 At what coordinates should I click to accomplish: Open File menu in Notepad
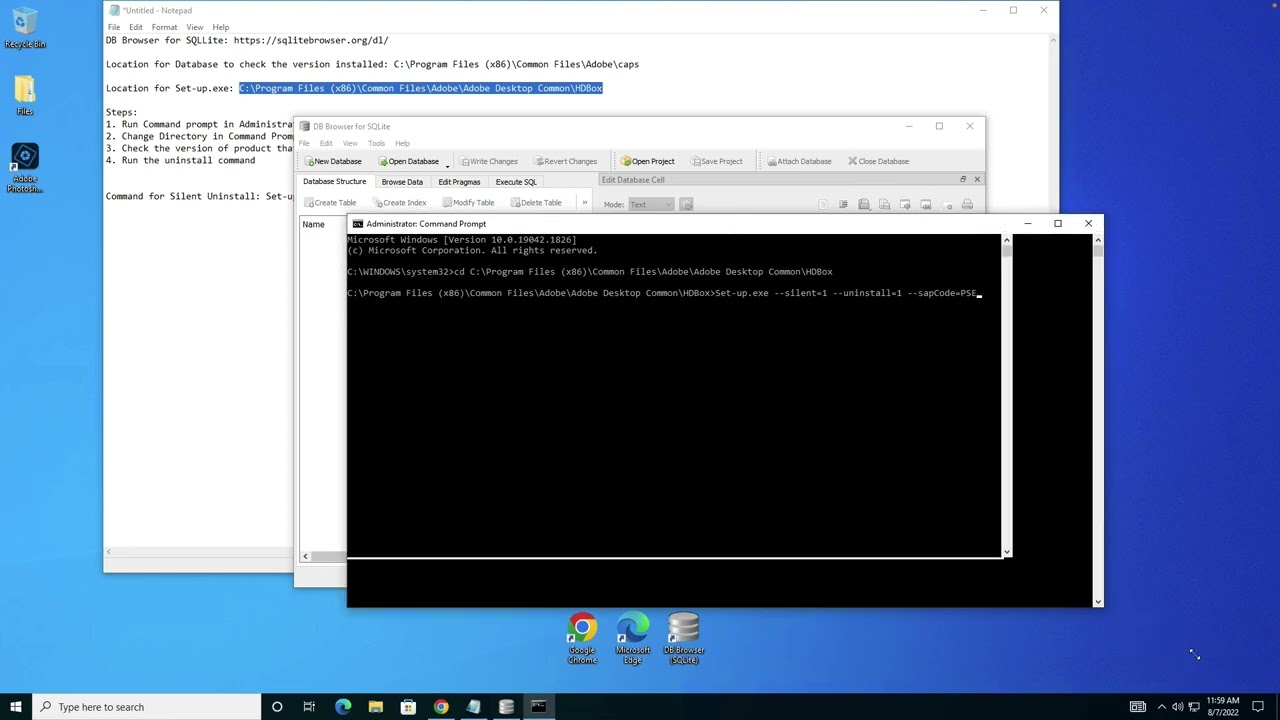click(x=114, y=27)
